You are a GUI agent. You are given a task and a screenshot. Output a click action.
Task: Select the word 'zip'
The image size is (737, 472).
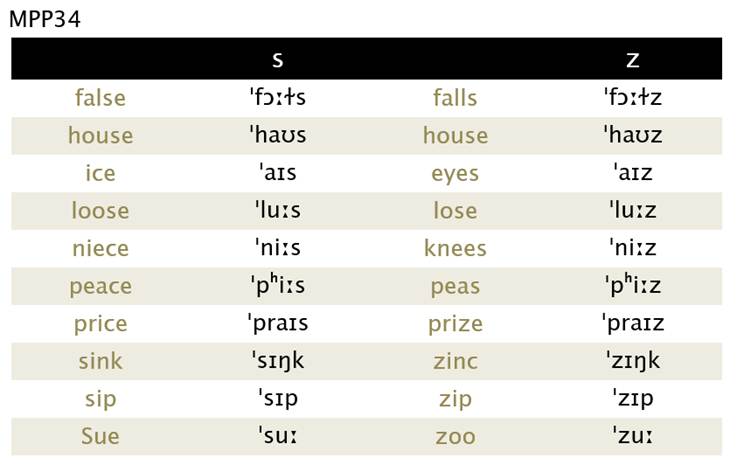pos(455,400)
